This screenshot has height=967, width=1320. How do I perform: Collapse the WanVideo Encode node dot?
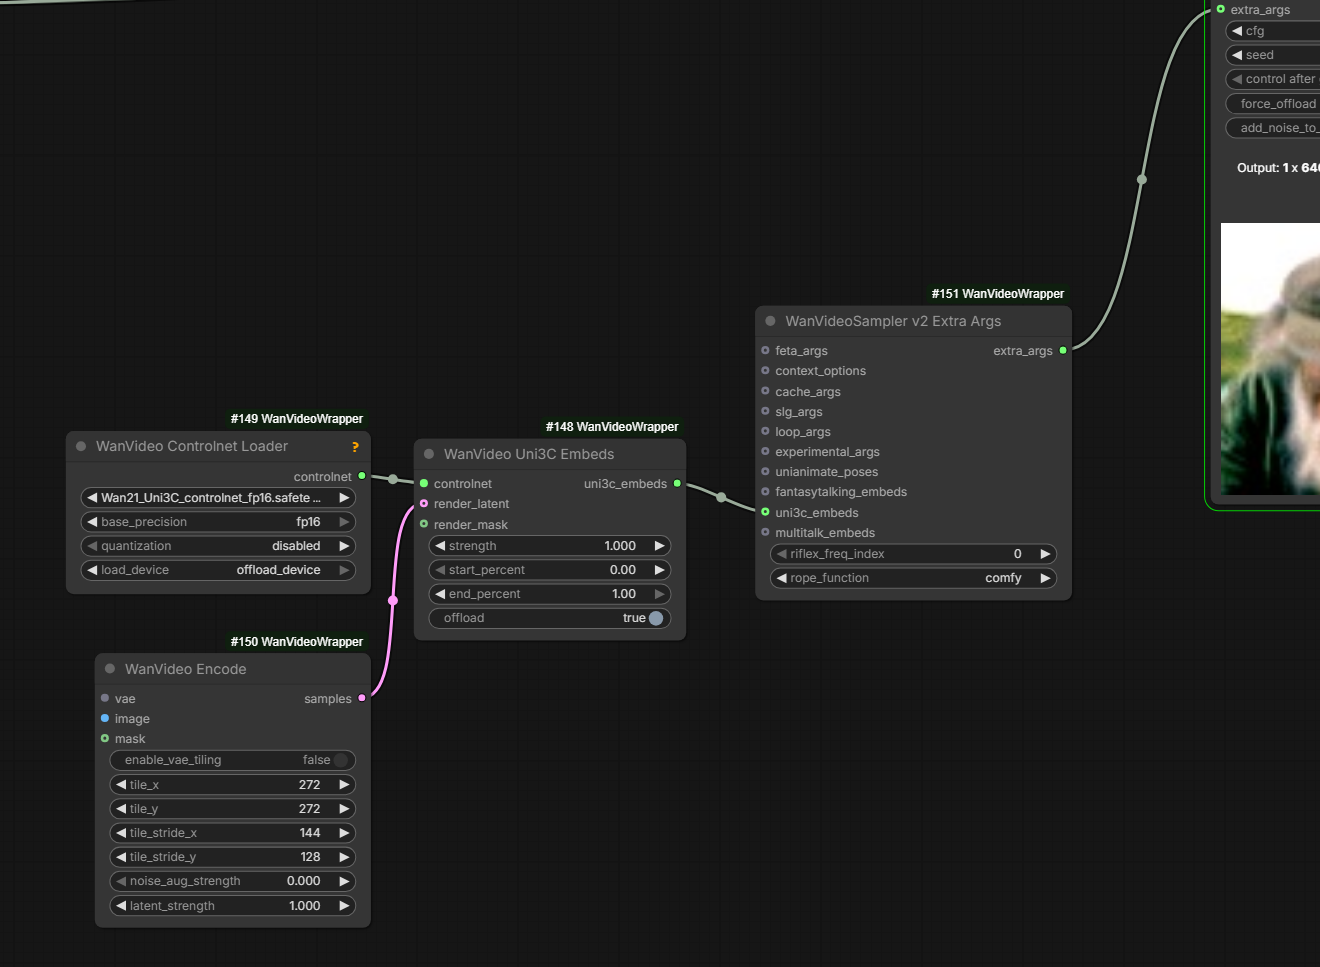coord(110,669)
